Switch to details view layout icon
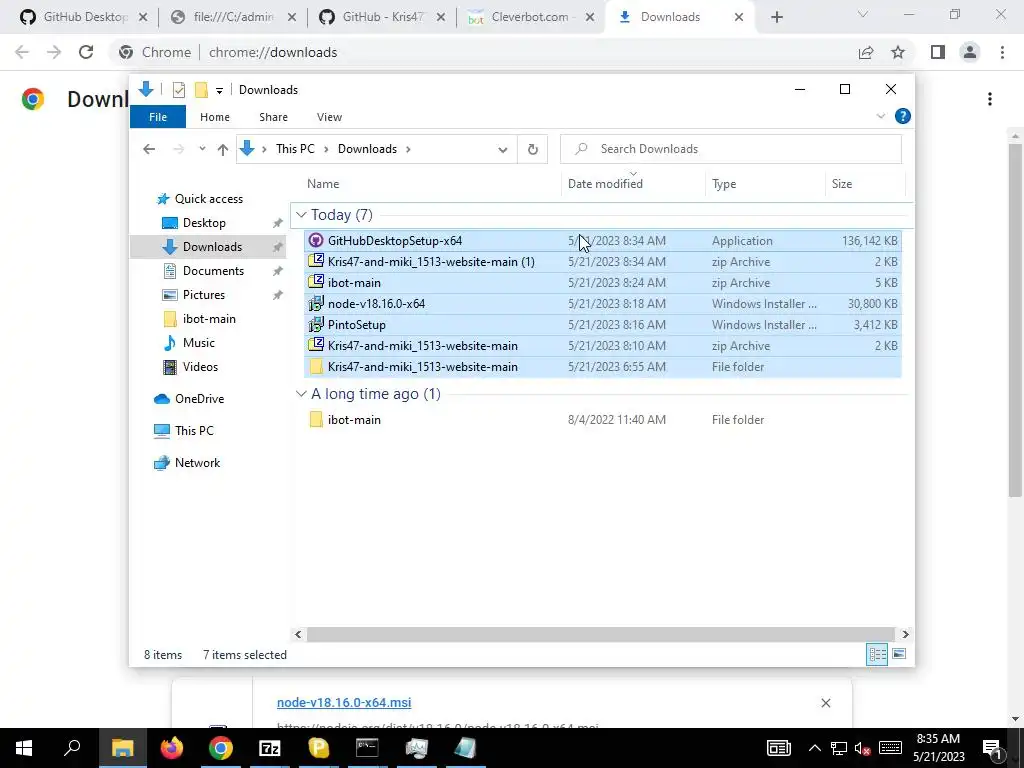 877,654
